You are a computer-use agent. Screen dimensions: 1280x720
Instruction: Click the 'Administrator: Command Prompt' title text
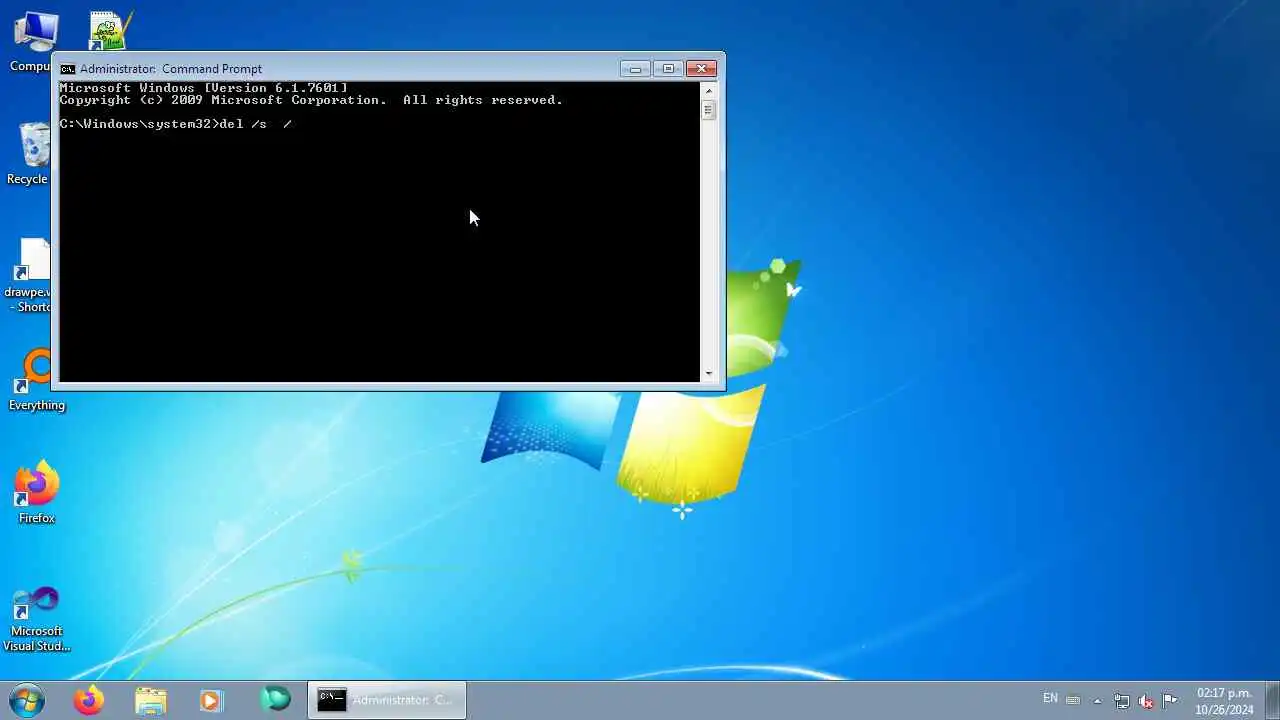[x=171, y=69]
